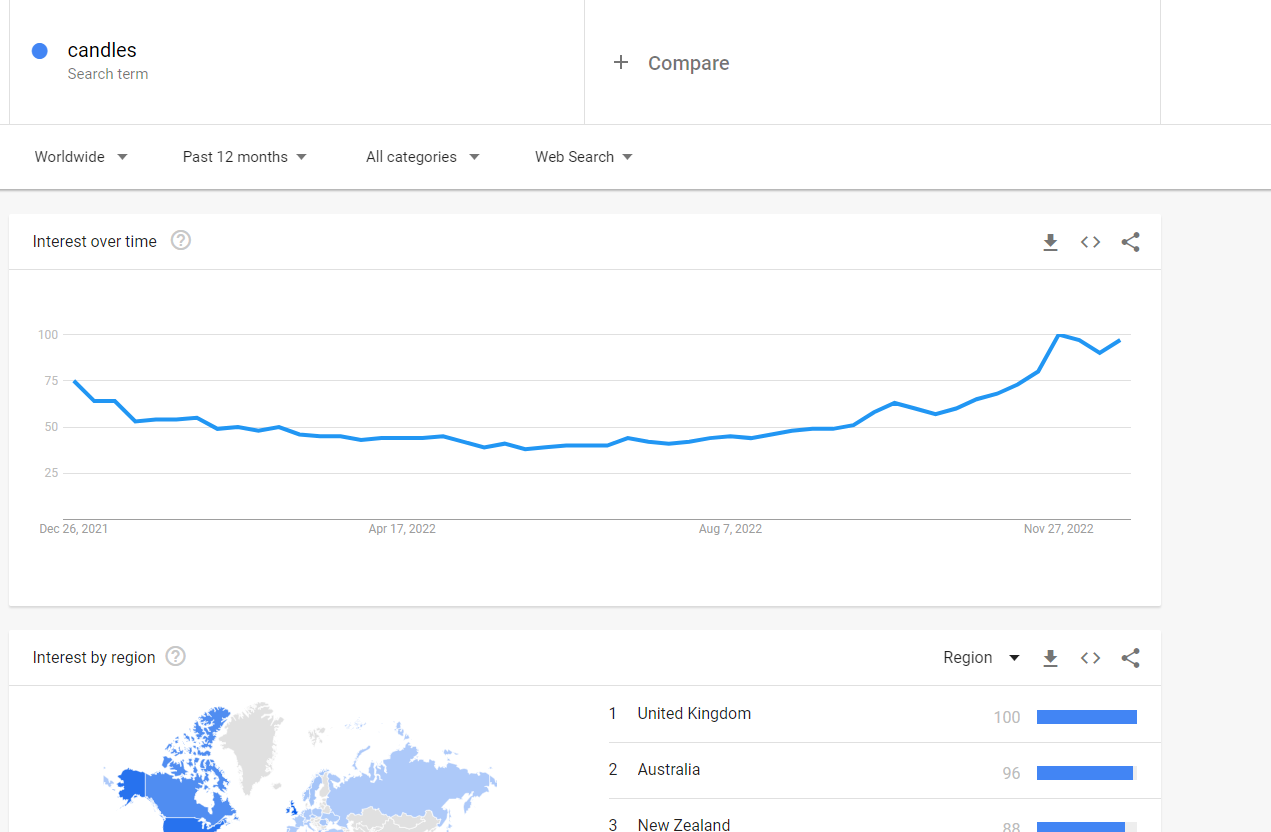1271x832 pixels.
Task: Open help tooltip beside Interest by region
Action: point(176,656)
